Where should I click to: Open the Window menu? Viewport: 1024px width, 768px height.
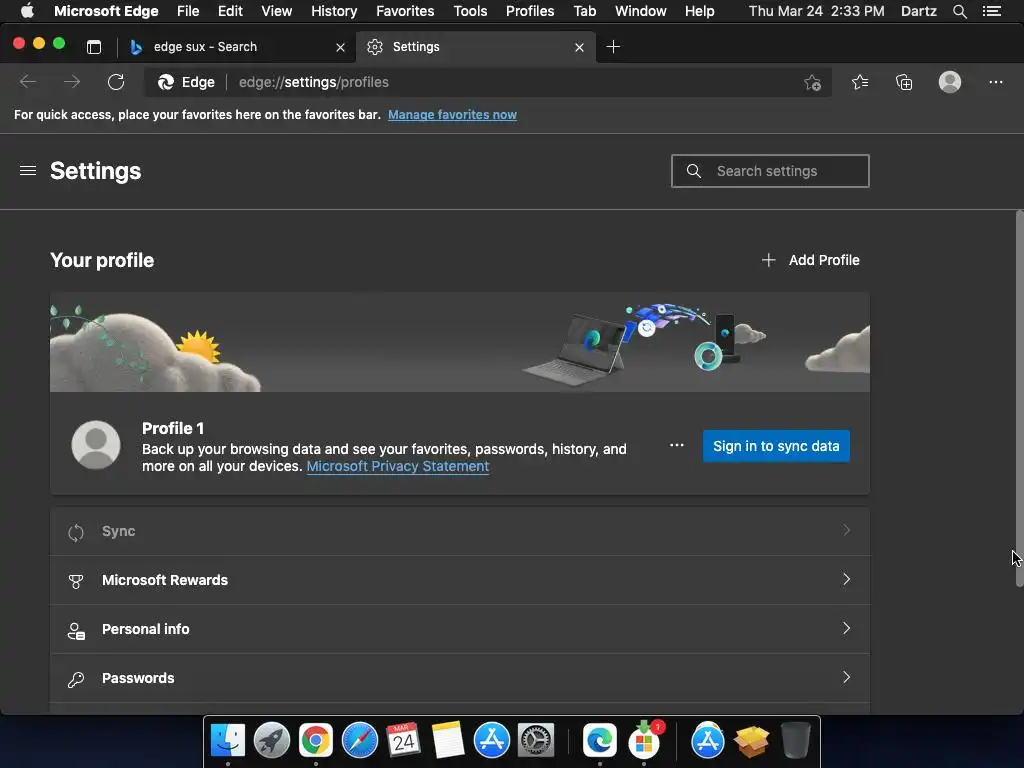641,11
